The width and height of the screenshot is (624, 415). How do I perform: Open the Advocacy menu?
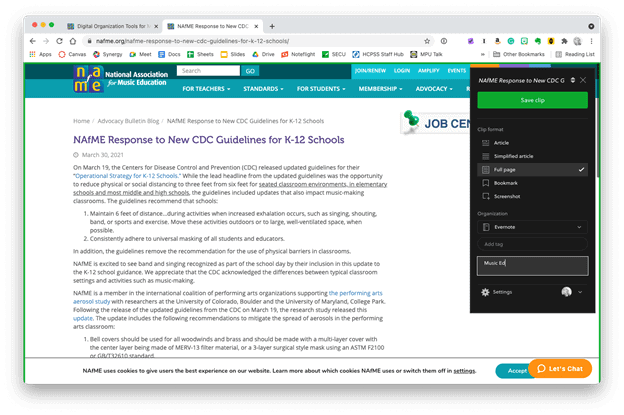click(434, 89)
